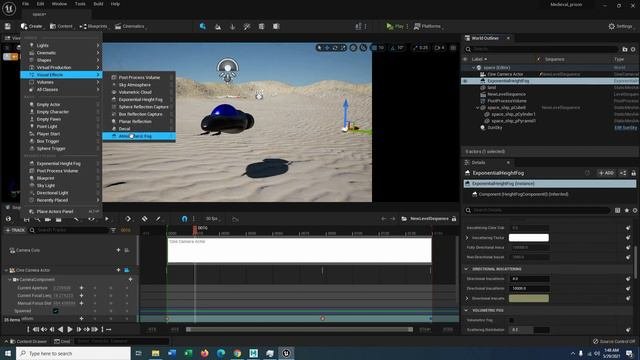This screenshot has width=640, height=360.
Task: Activate Selection mode icon in toolbar
Action: point(203,26)
